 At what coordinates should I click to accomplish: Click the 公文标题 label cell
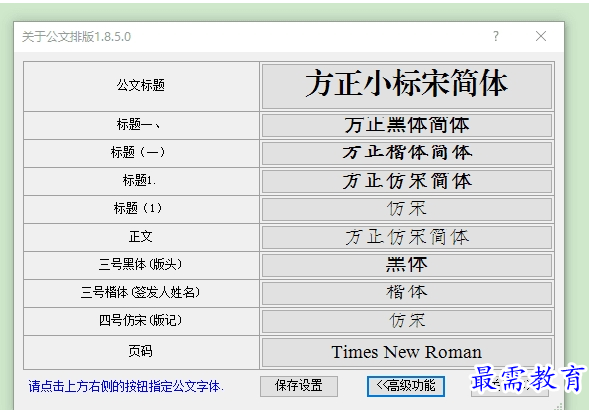[x=141, y=86]
